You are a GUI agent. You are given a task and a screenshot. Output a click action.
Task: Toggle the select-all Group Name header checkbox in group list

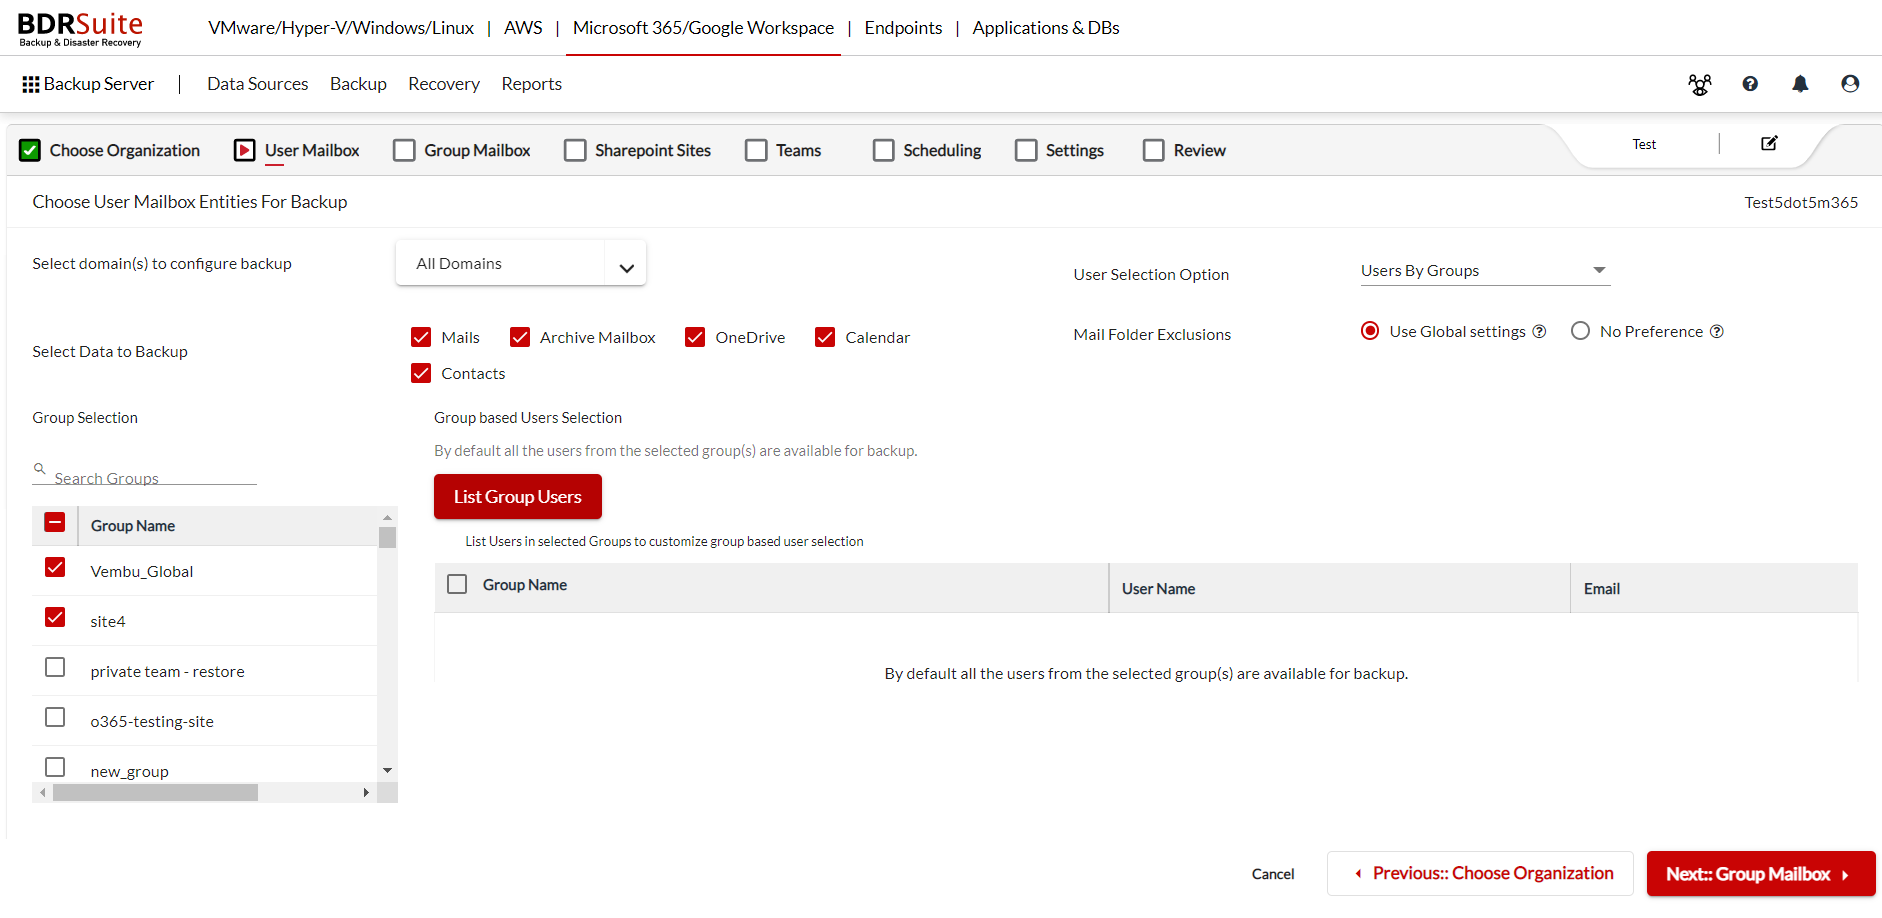[x=55, y=522]
